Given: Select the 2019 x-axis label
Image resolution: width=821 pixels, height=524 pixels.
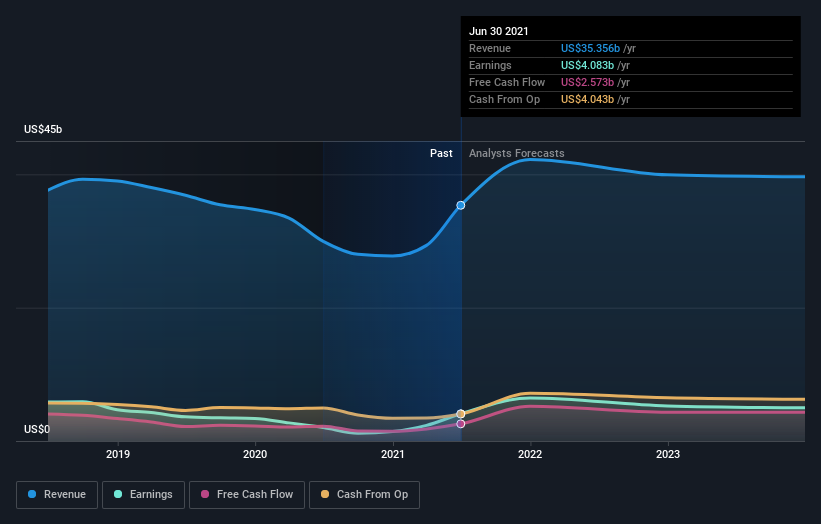Looking at the screenshot, I should pyautogui.click(x=118, y=454).
